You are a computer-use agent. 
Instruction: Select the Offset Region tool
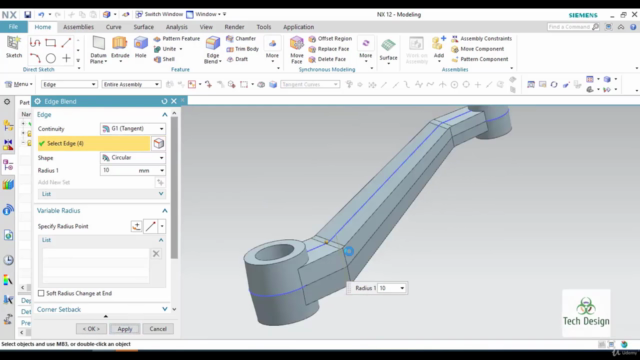[331, 38]
